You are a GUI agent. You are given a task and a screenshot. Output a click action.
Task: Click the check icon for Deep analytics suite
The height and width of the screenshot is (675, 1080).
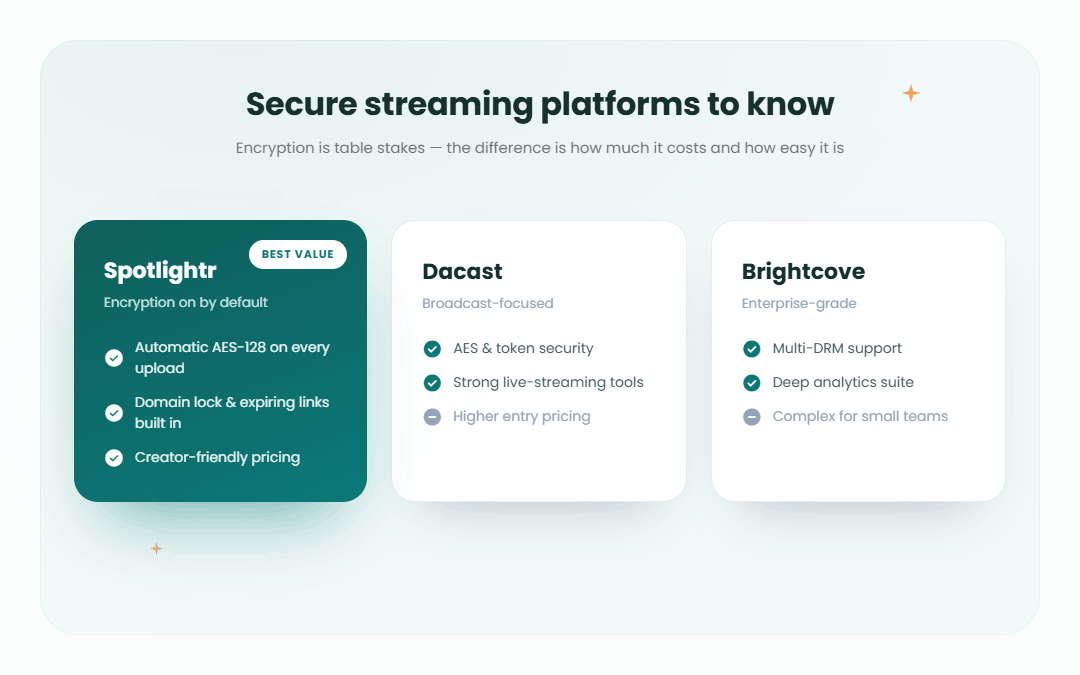[751, 383]
